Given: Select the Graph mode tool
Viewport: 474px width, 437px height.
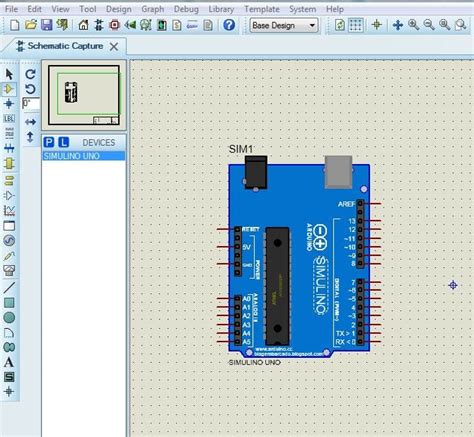Looking at the screenshot, I should coord(9,210).
